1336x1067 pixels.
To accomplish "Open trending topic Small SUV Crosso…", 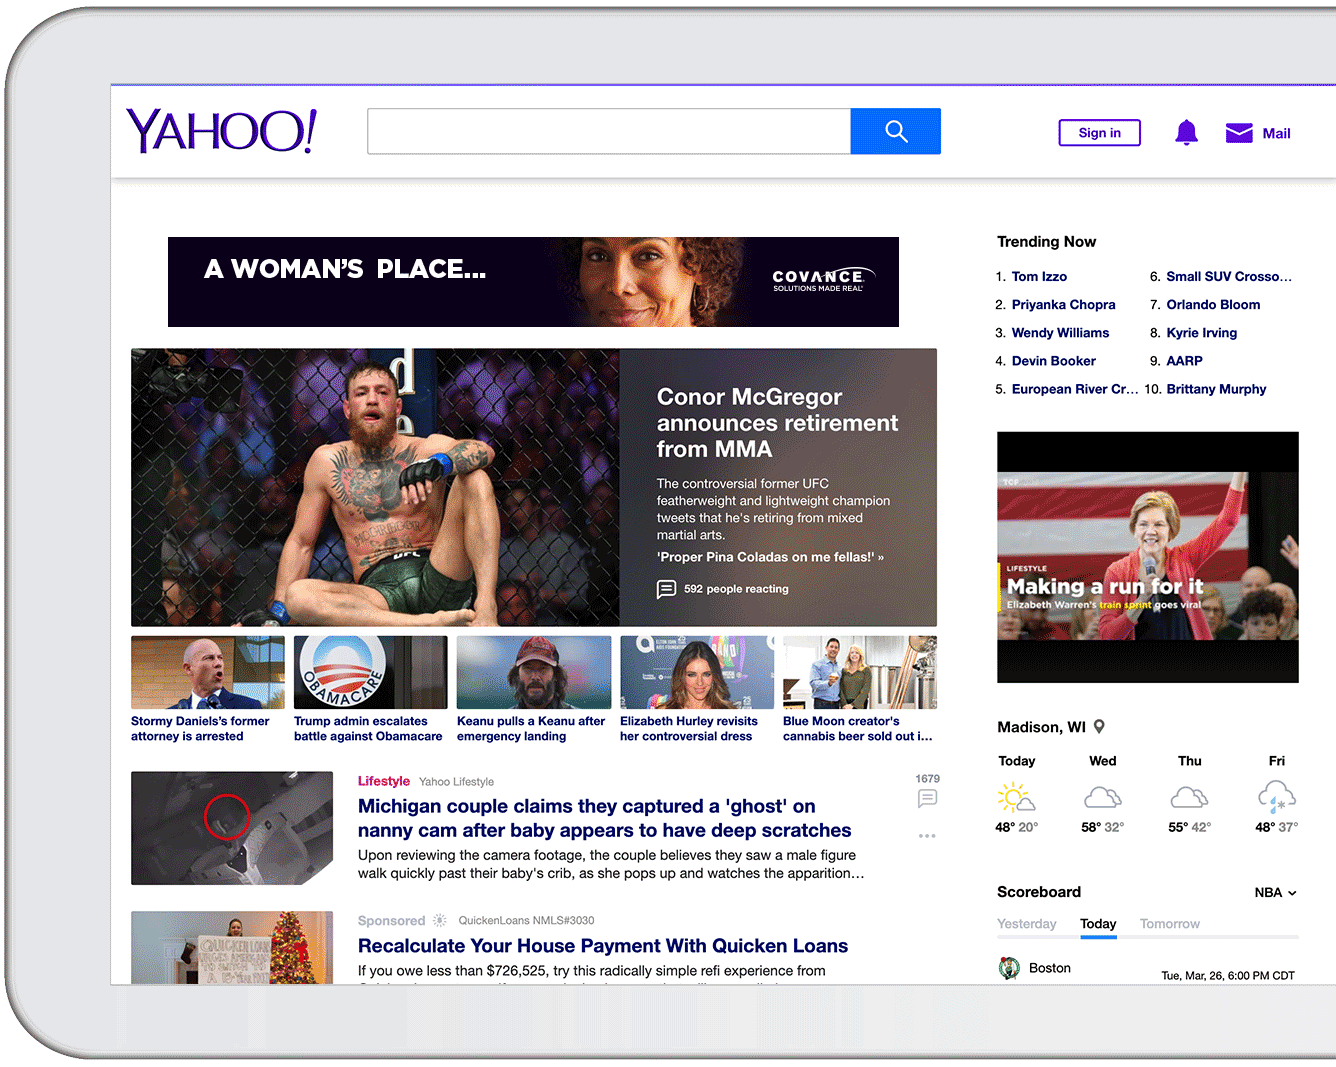I will click(x=1229, y=276).
